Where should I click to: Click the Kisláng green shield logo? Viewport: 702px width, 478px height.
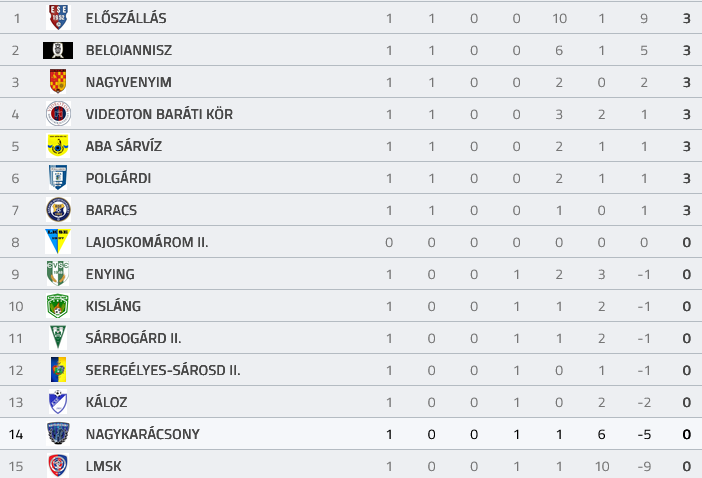[58, 306]
